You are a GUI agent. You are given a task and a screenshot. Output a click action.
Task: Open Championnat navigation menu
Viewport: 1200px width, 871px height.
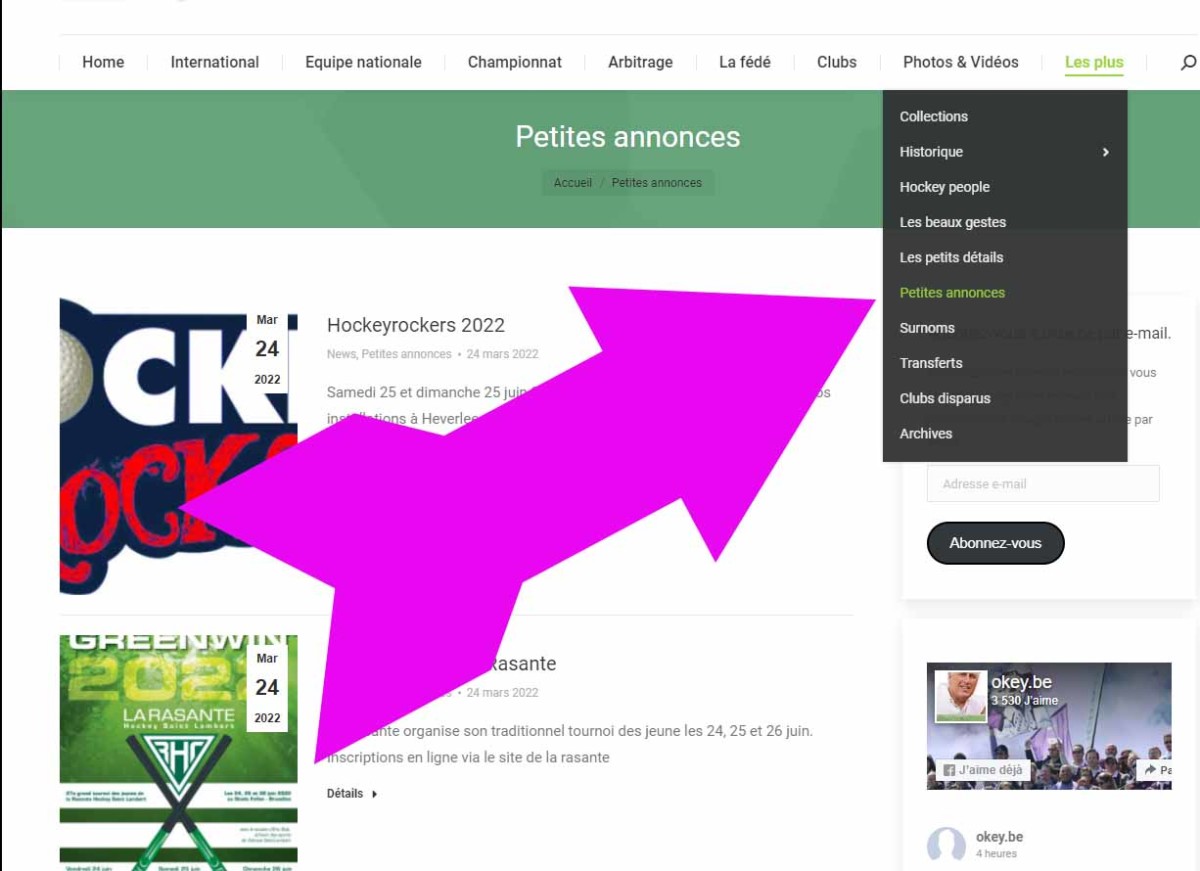coord(515,62)
